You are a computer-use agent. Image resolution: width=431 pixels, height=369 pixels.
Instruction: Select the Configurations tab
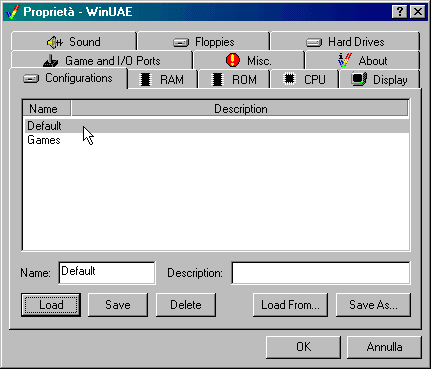(68, 78)
